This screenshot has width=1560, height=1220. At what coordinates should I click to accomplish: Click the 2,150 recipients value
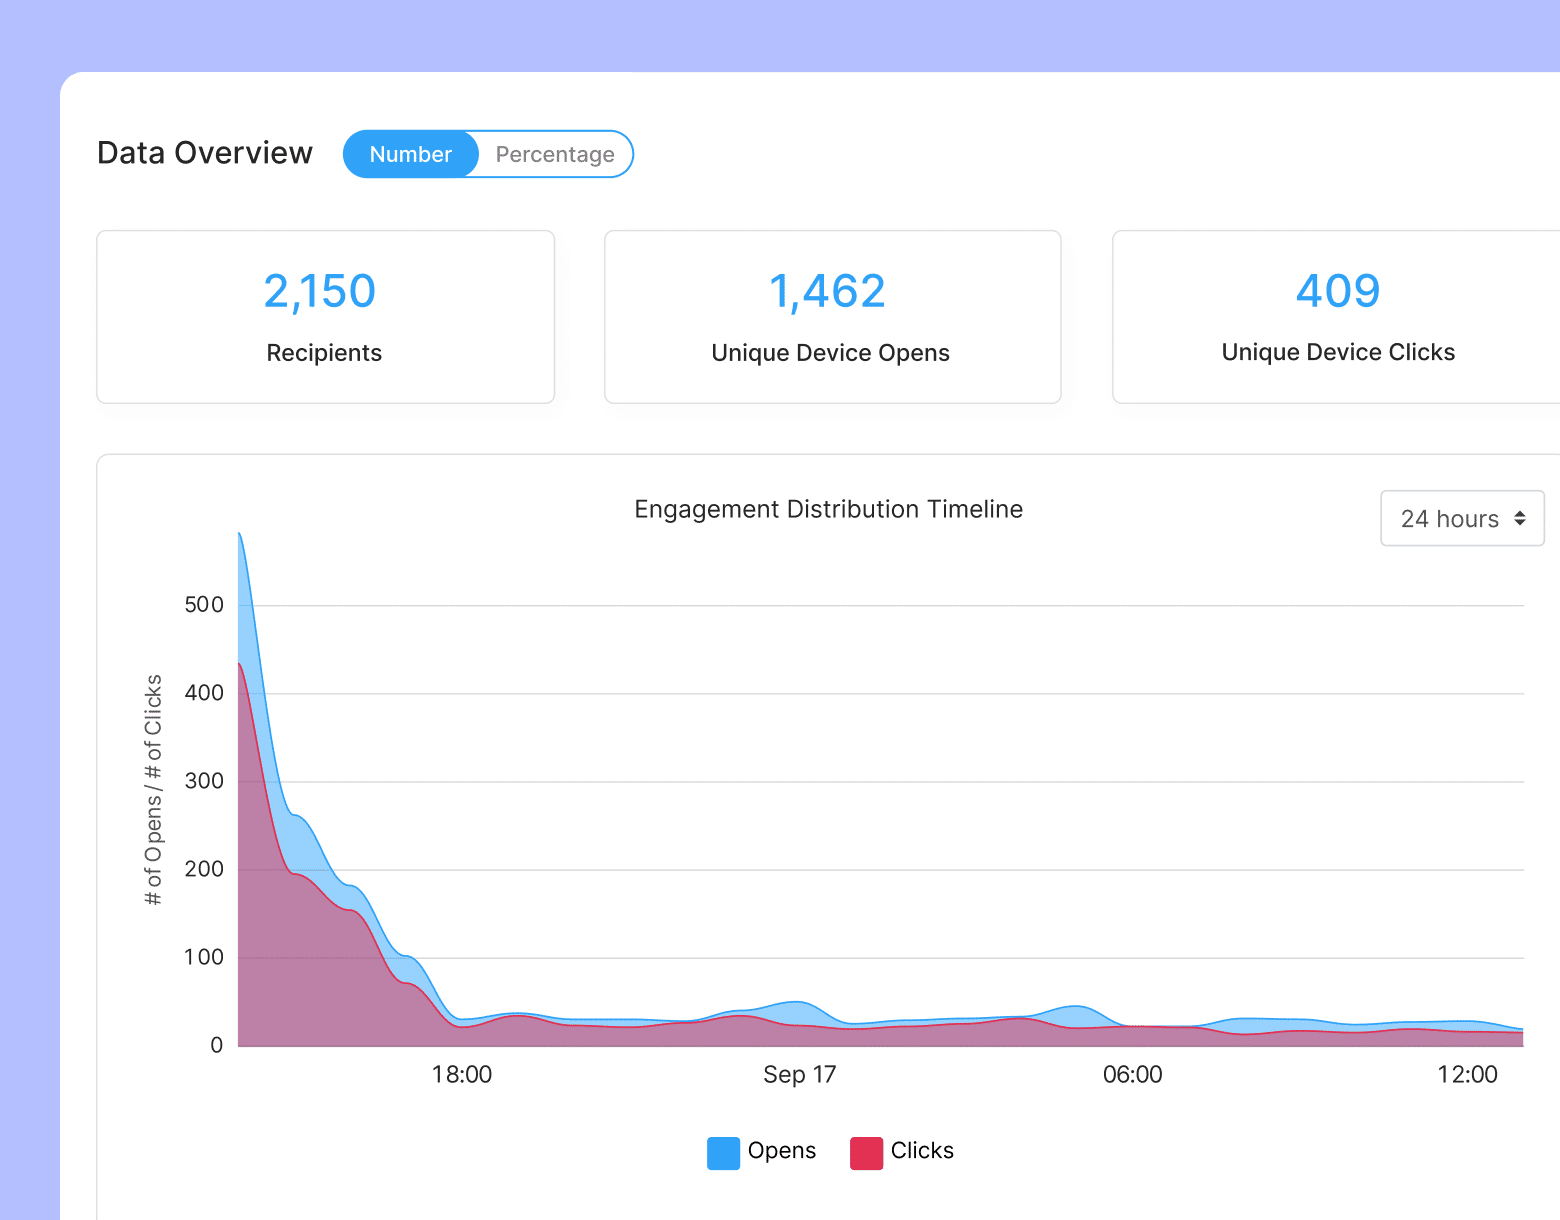(319, 291)
